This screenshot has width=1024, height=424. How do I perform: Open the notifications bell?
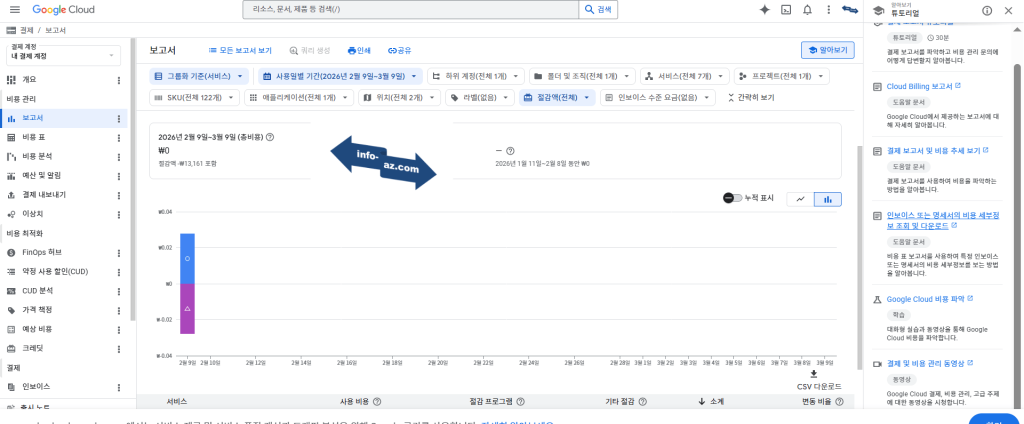808,10
